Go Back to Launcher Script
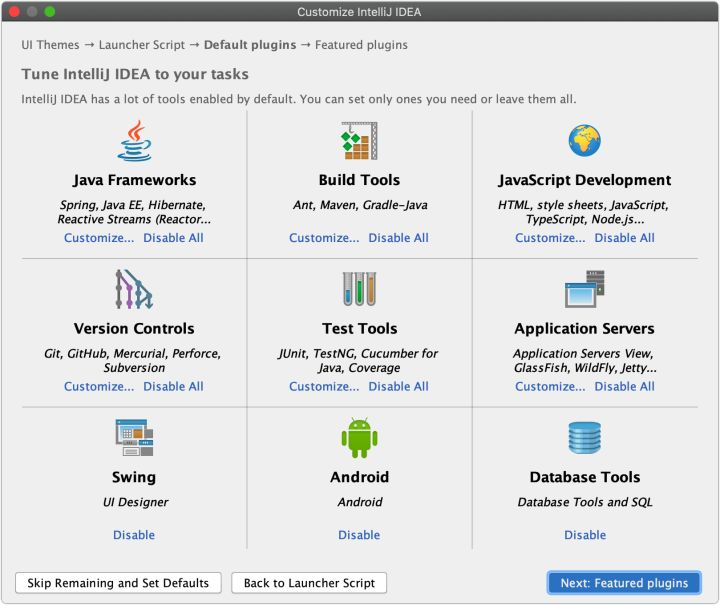This screenshot has width=720, height=605. pos(309,583)
